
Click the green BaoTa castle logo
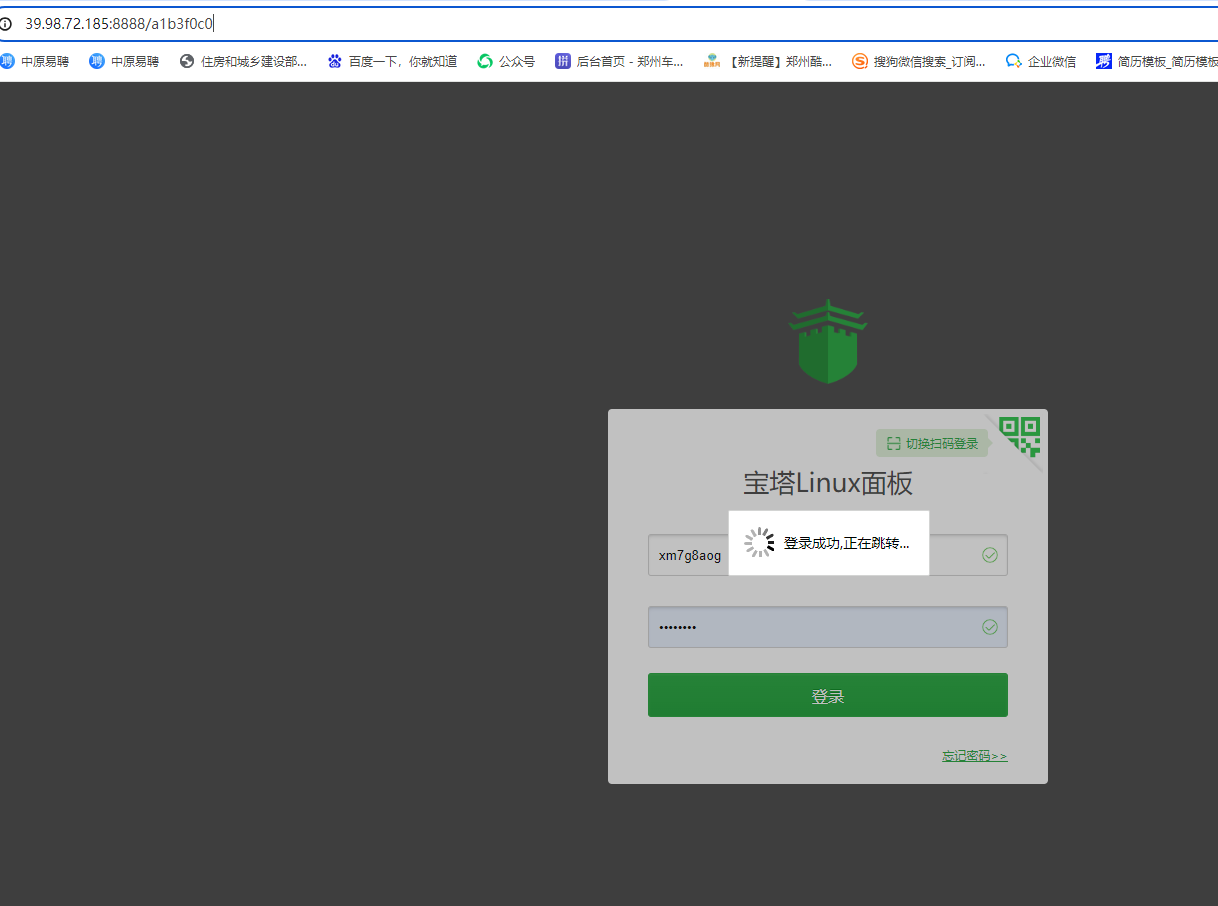[828, 341]
